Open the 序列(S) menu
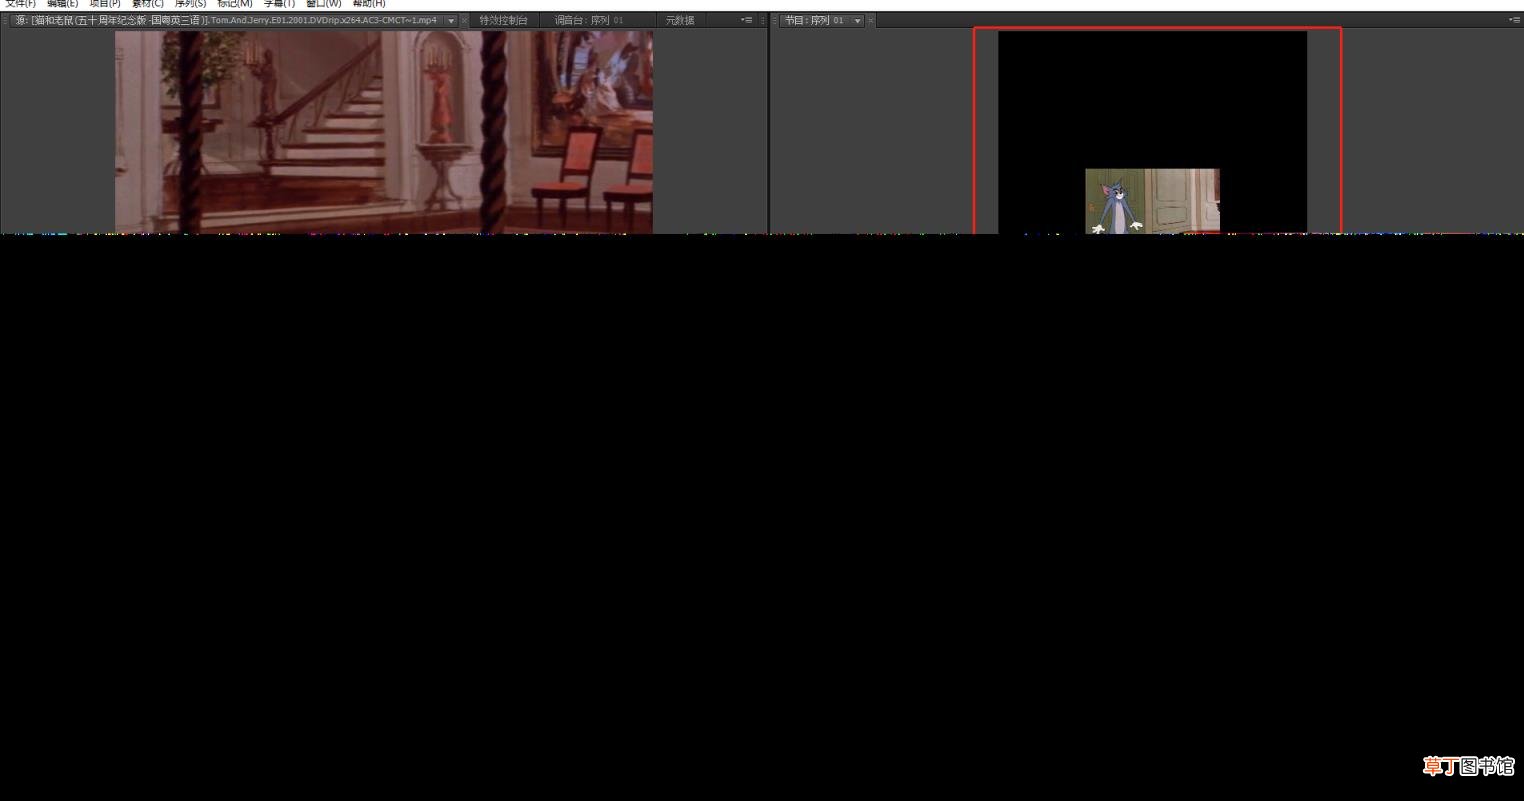This screenshot has height=801, width=1524. pos(190,4)
